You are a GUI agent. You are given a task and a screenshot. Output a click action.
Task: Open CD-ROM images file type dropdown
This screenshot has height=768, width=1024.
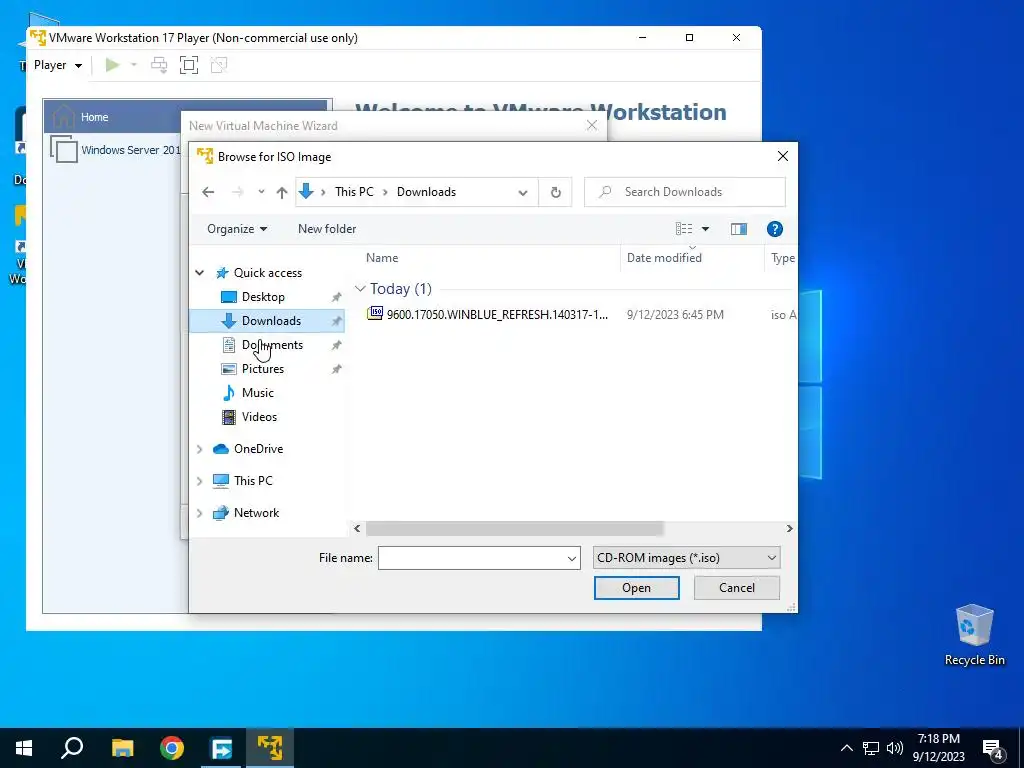point(686,558)
